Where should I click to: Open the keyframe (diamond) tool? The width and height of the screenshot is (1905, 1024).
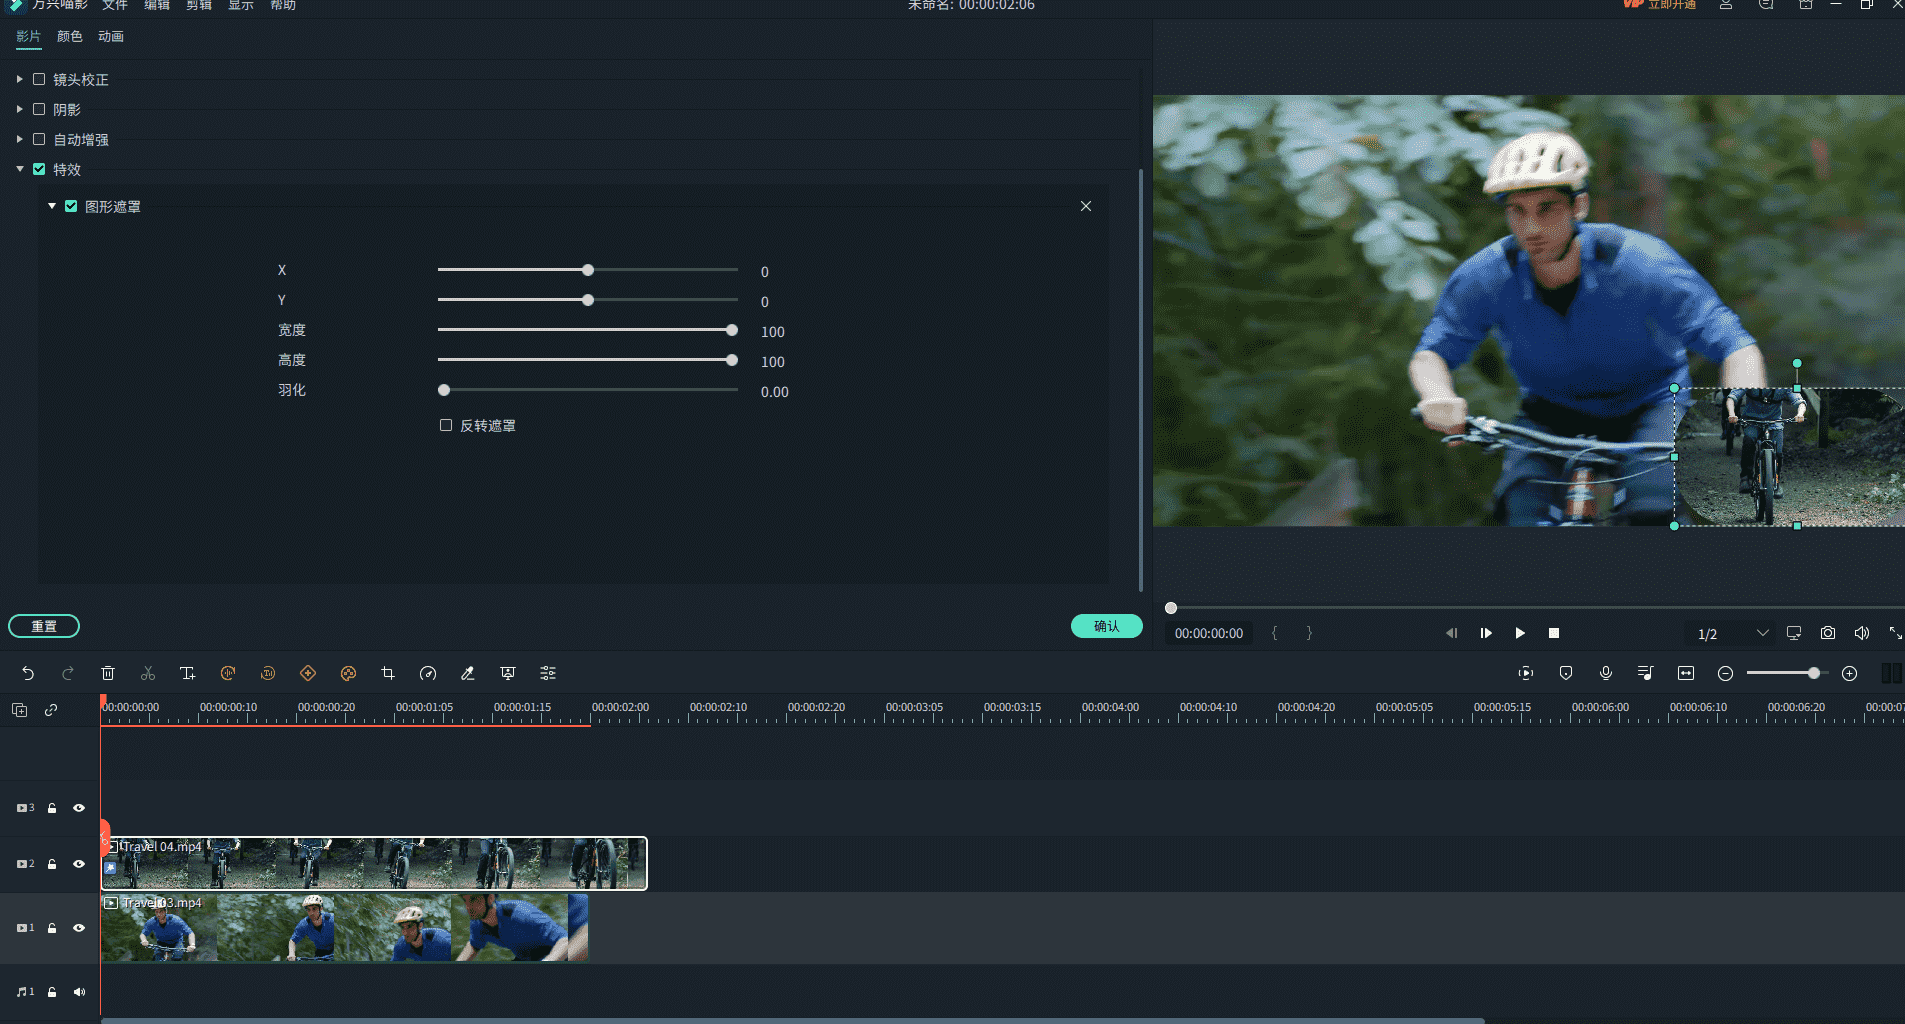coord(308,674)
